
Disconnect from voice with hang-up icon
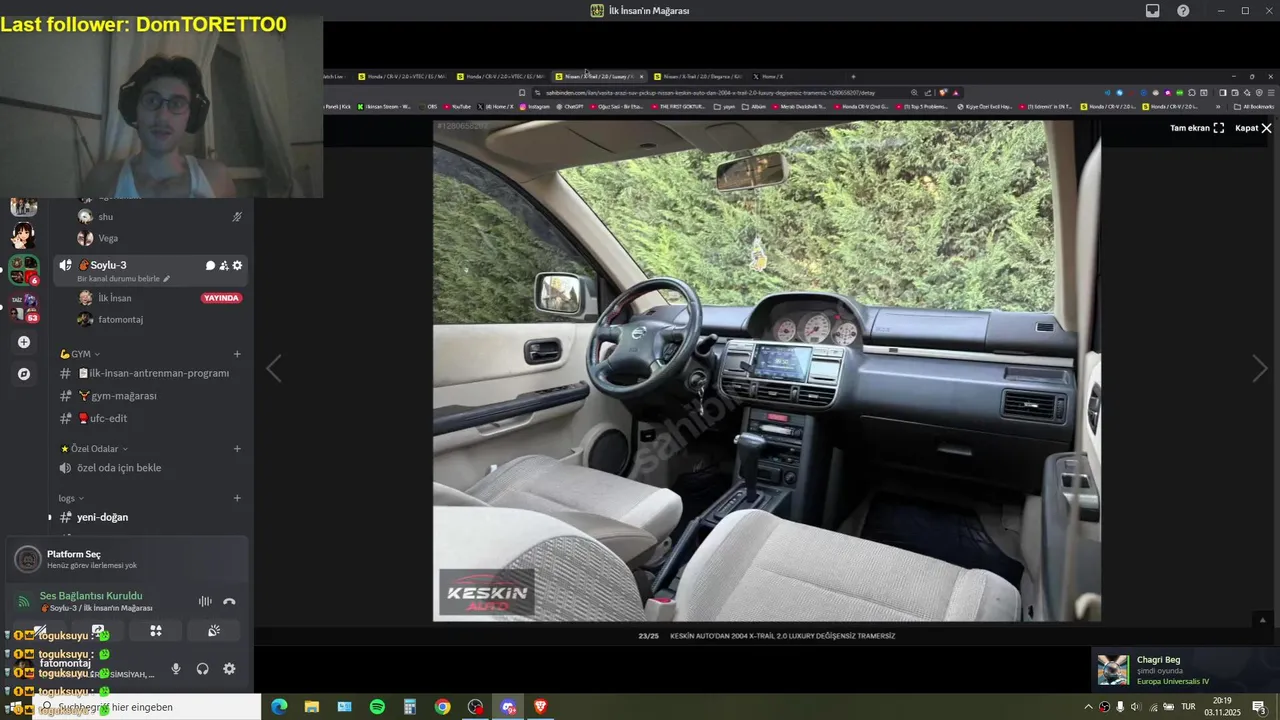pos(229,601)
